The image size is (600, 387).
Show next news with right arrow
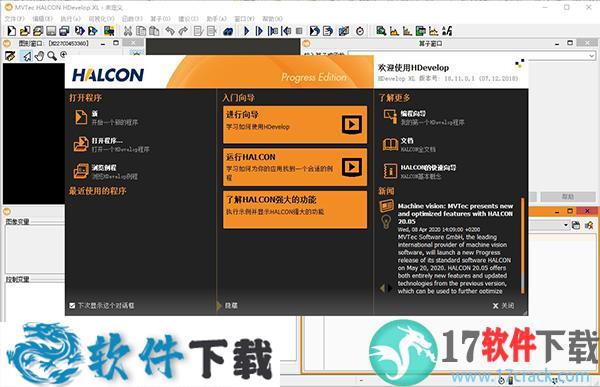[390, 288]
